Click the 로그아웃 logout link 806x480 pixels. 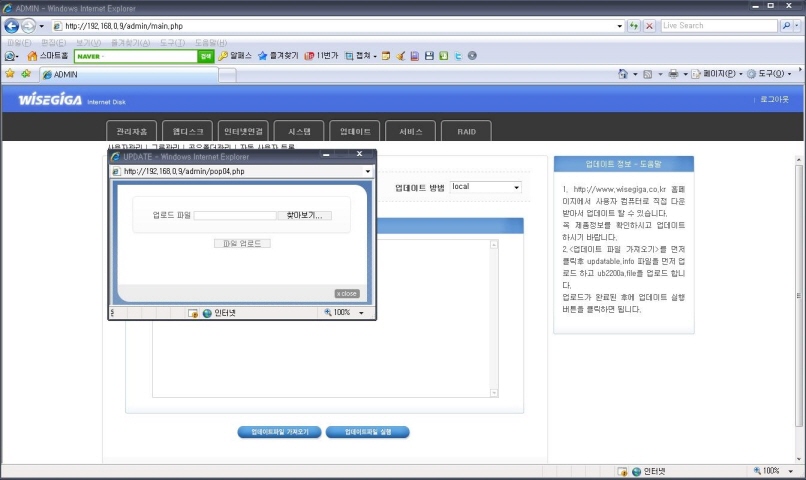pos(774,100)
